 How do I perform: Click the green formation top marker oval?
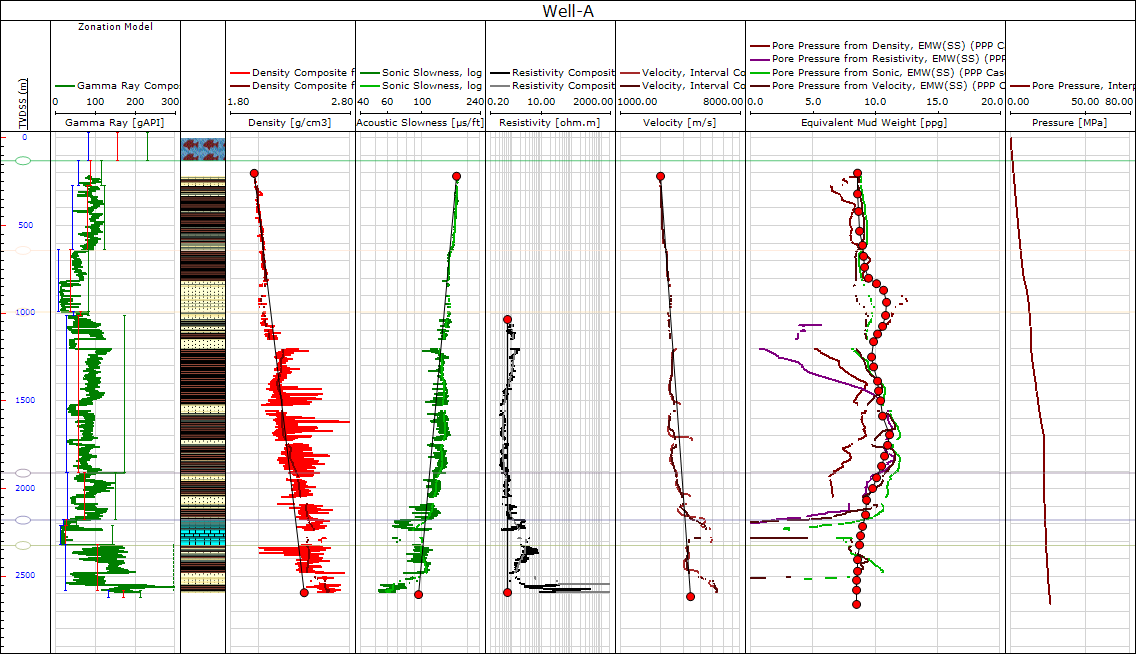[24, 160]
